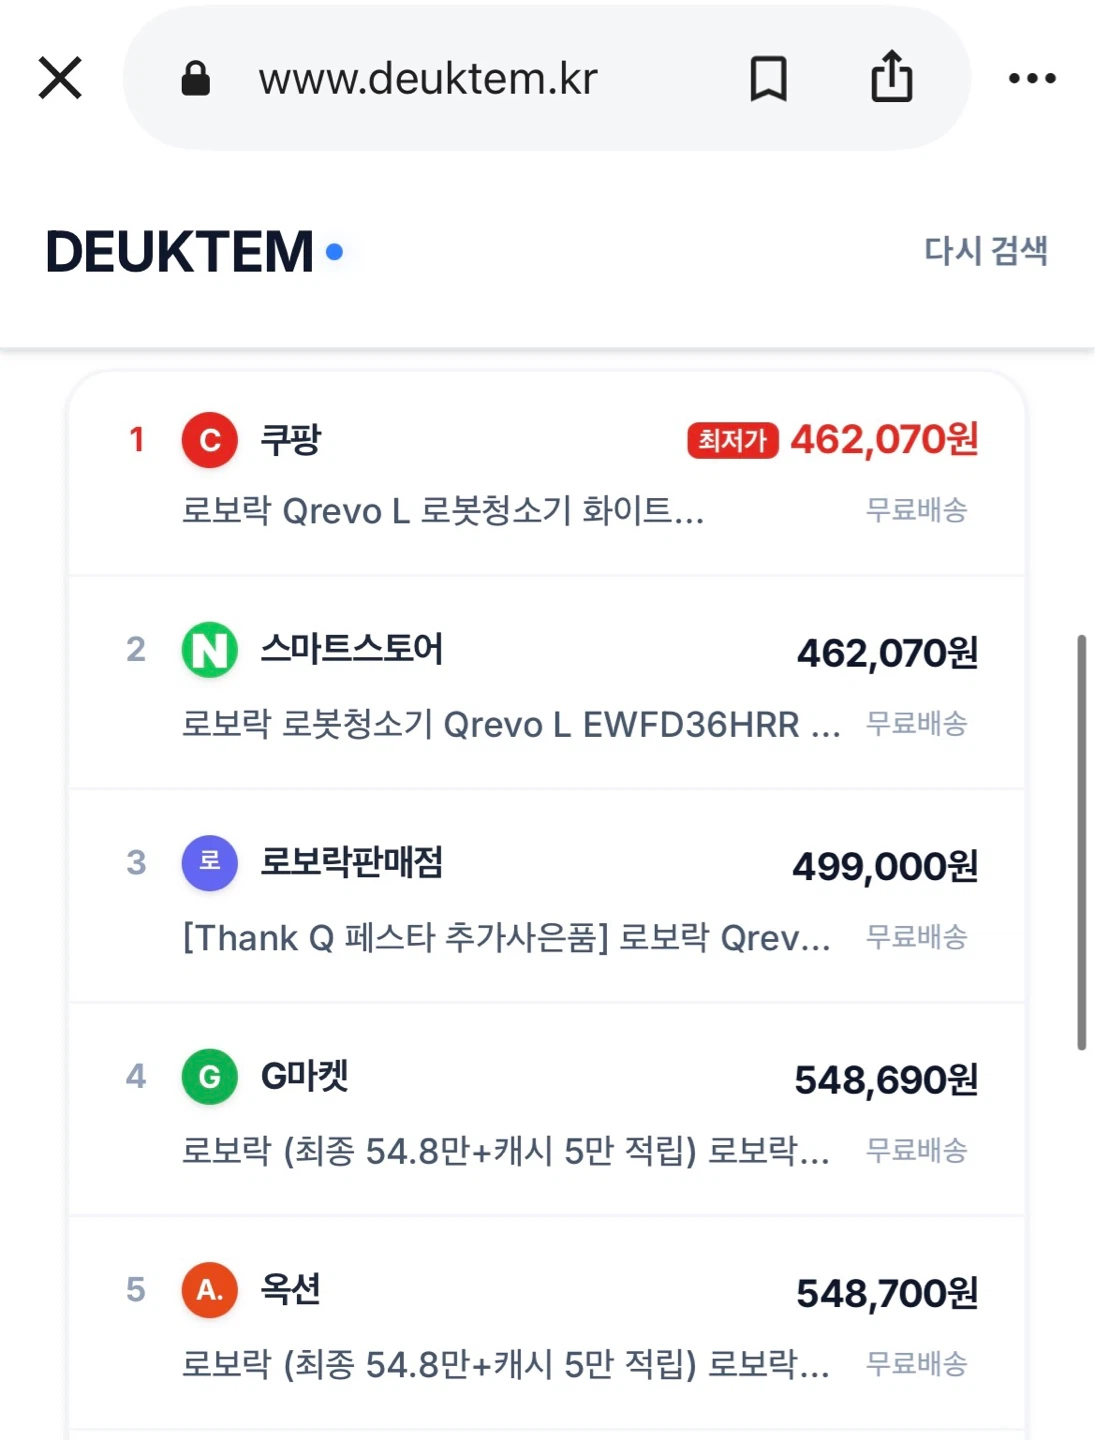The image size is (1095, 1440).
Task: Open the 옥션 548,700원 offer
Action: (x=547, y=1323)
